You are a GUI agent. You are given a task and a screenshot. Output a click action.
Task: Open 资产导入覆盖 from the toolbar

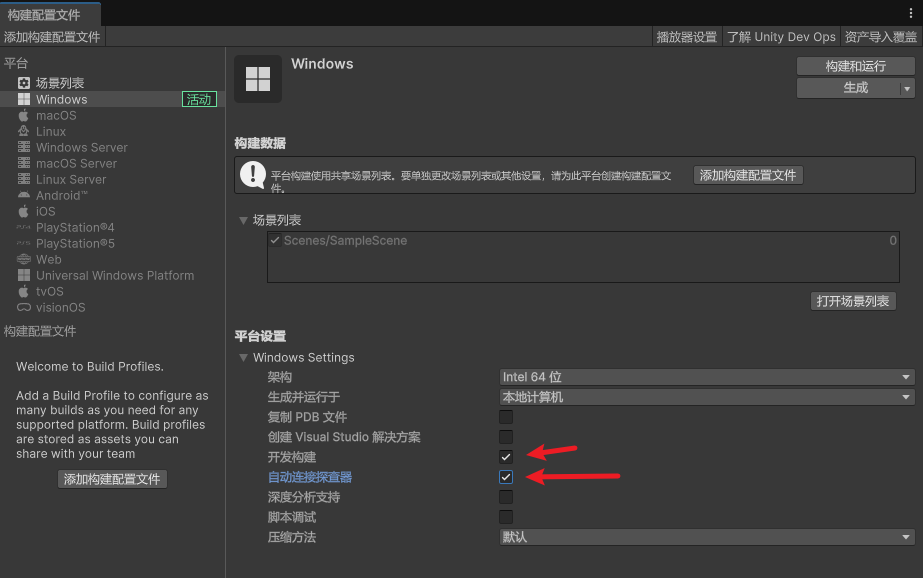[881, 37]
